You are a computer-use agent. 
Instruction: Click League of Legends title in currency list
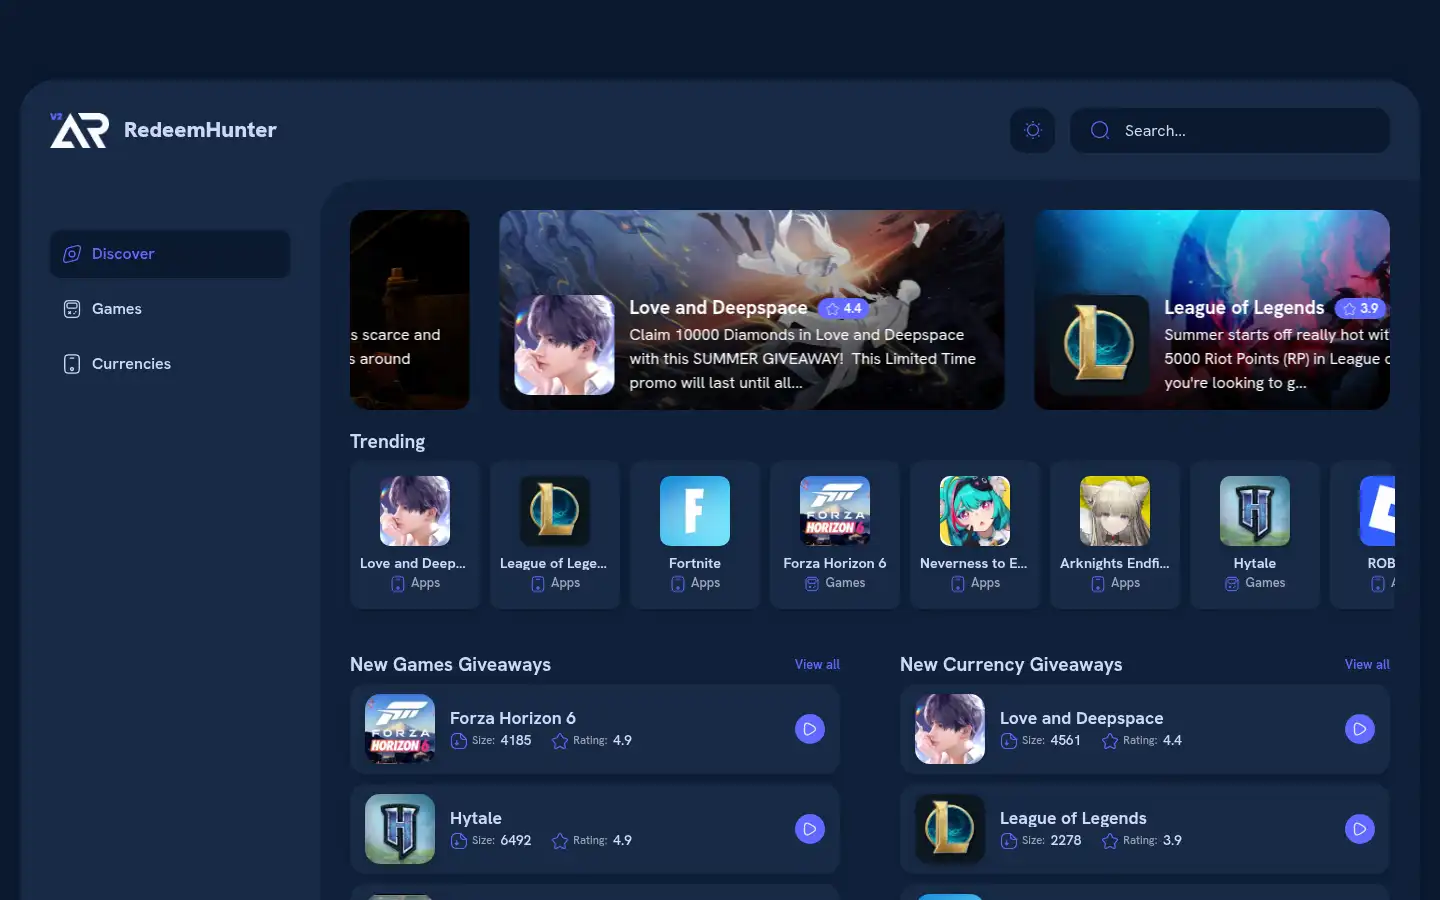click(1073, 818)
